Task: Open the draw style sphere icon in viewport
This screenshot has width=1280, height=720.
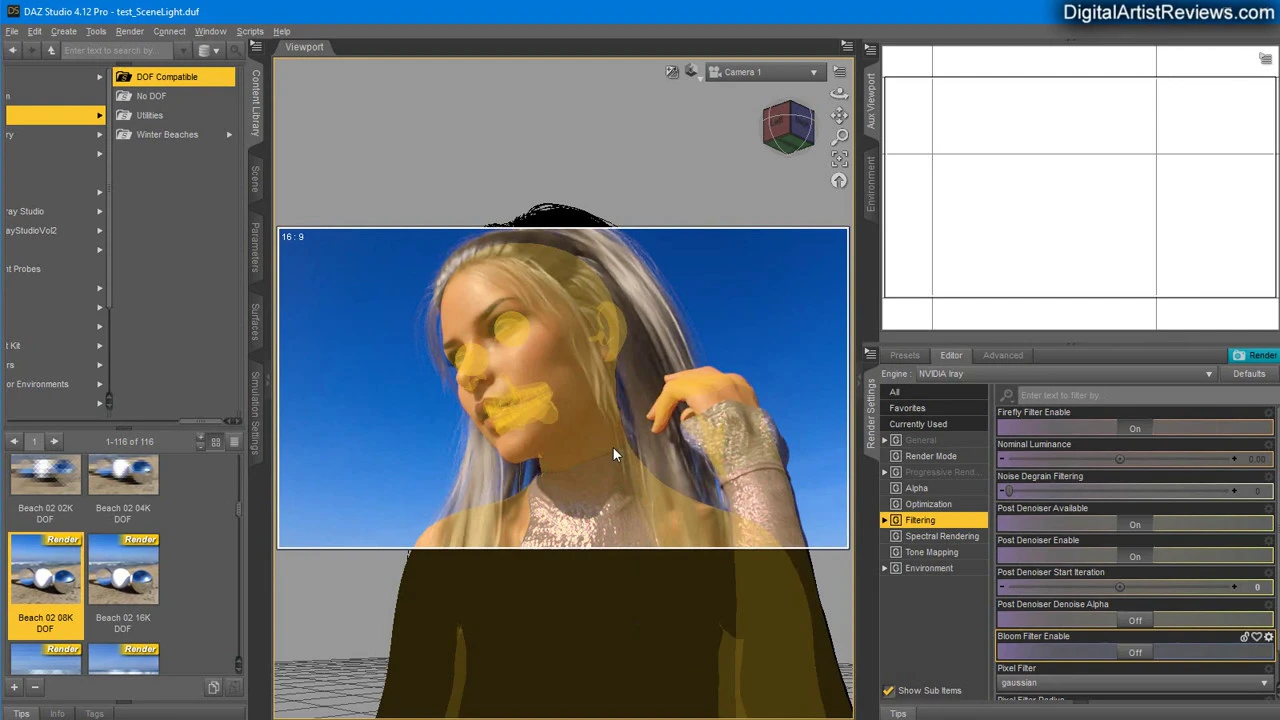Action: 691,72
